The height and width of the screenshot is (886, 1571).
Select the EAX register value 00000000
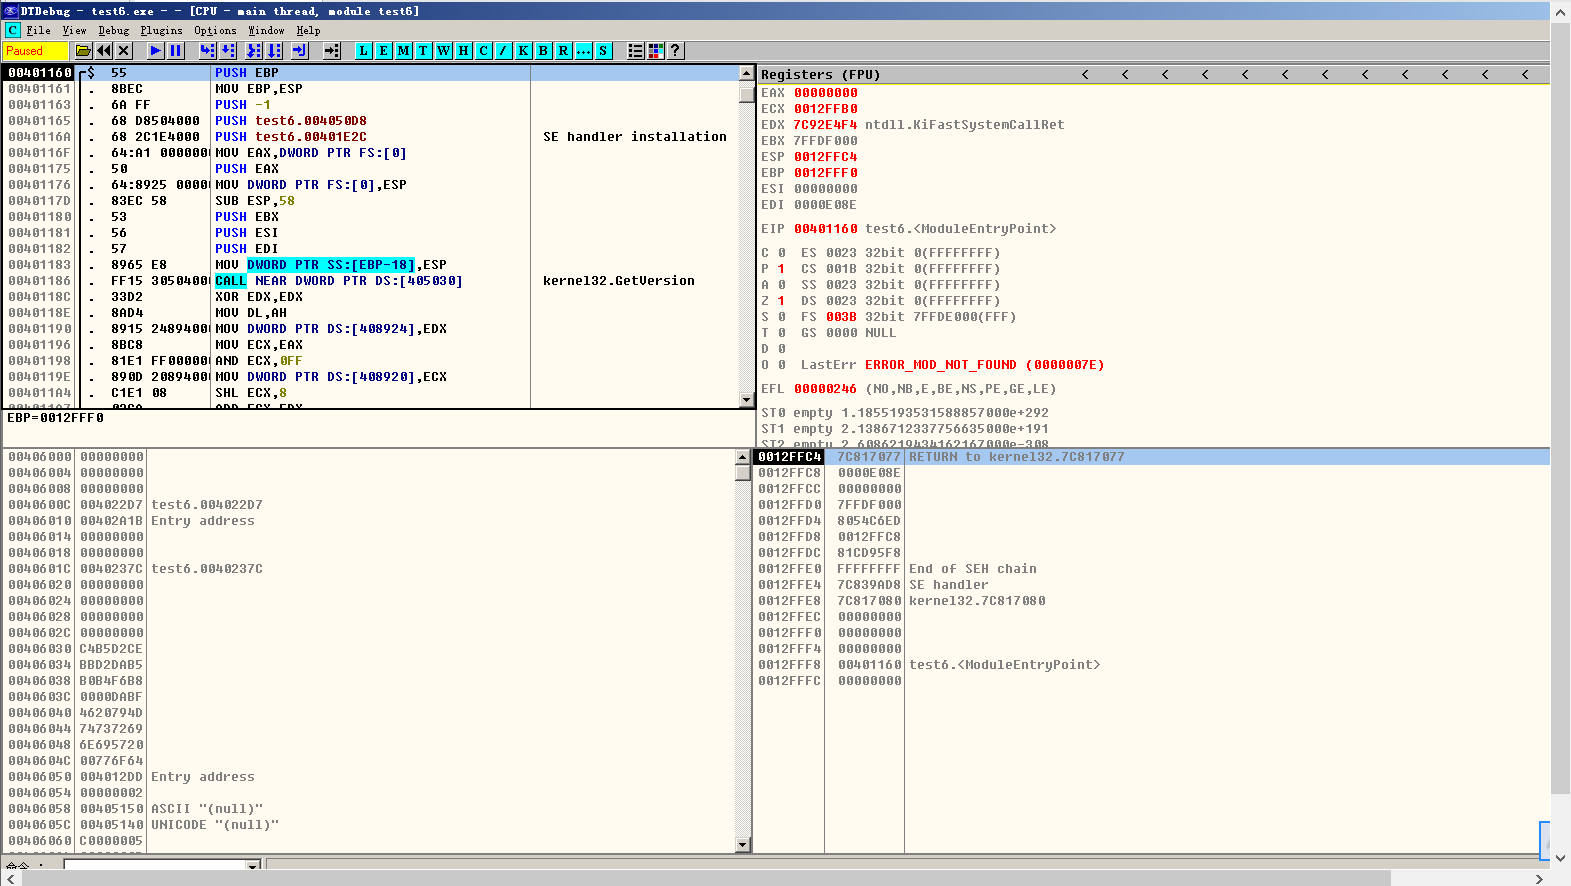(826, 93)
